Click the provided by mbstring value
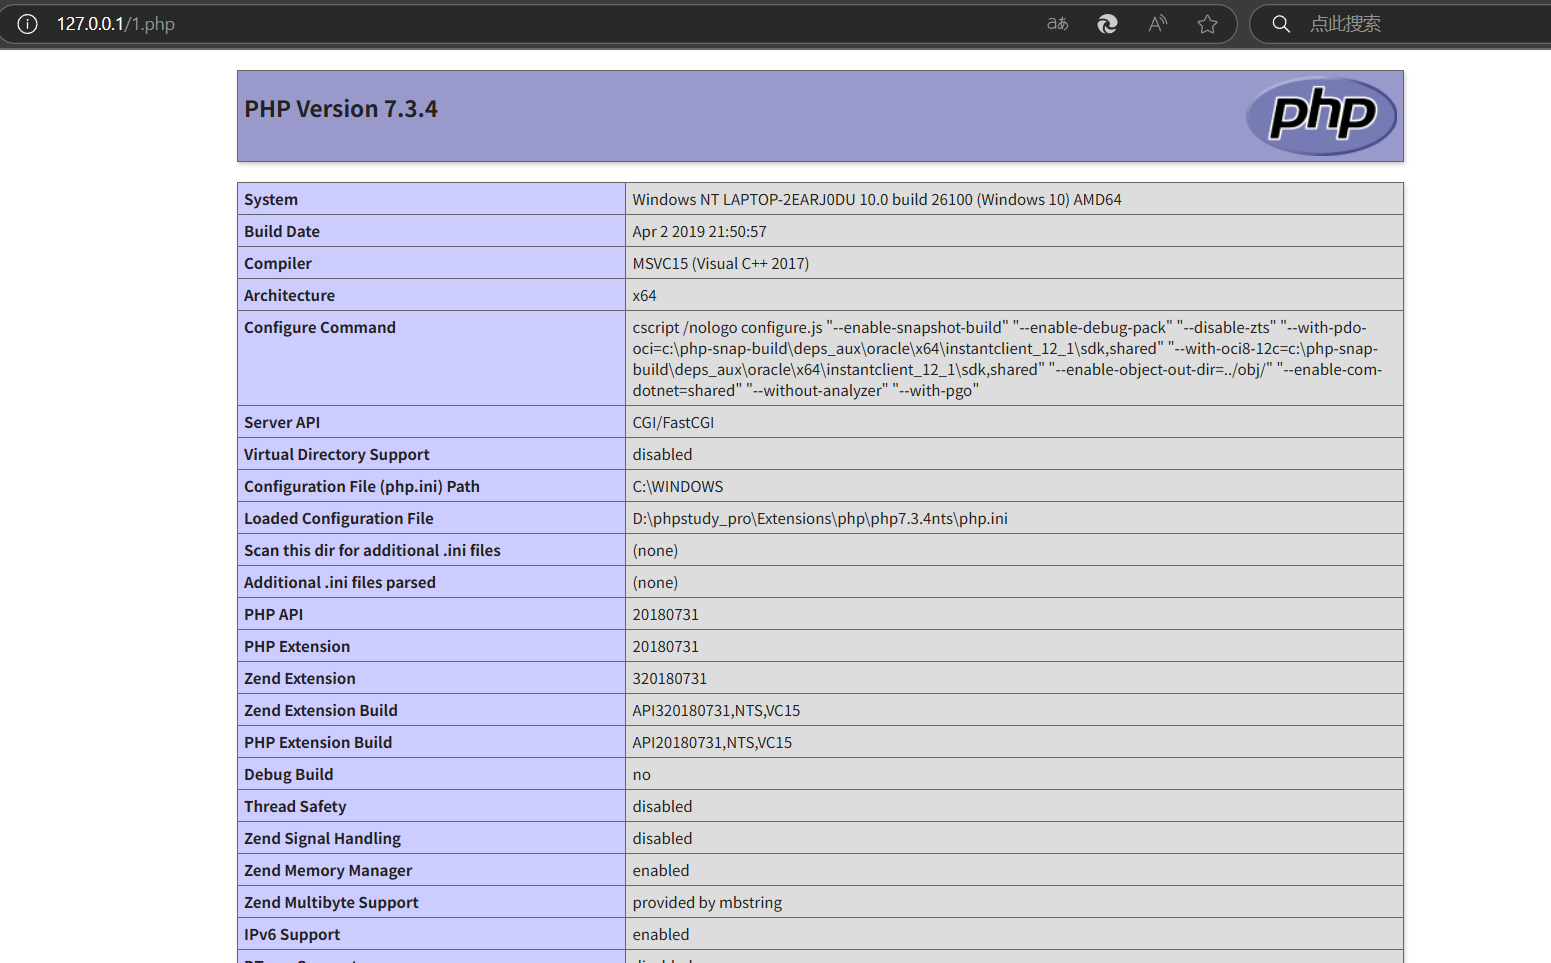Image resolution: width=1551 pixels, height=963 pixels. 707,902
